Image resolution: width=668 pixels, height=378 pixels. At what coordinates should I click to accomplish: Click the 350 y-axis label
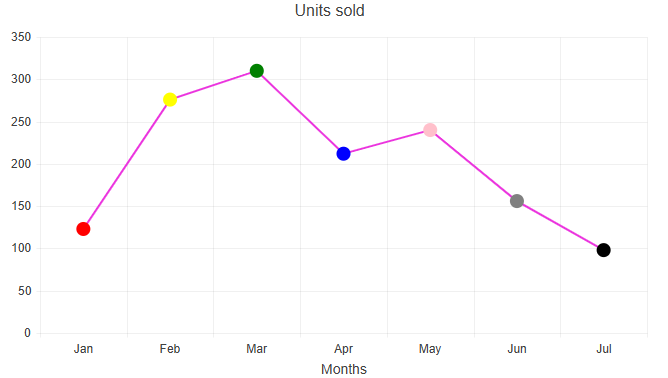[21, 37]
